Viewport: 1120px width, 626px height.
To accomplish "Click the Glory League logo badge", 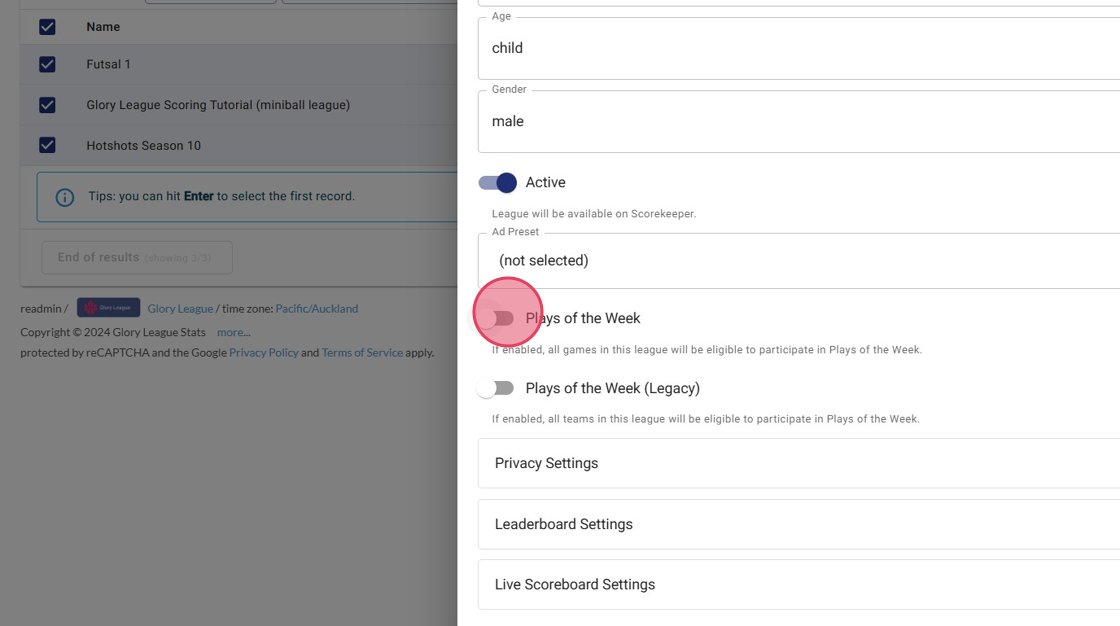I will [x=108, y=308].
